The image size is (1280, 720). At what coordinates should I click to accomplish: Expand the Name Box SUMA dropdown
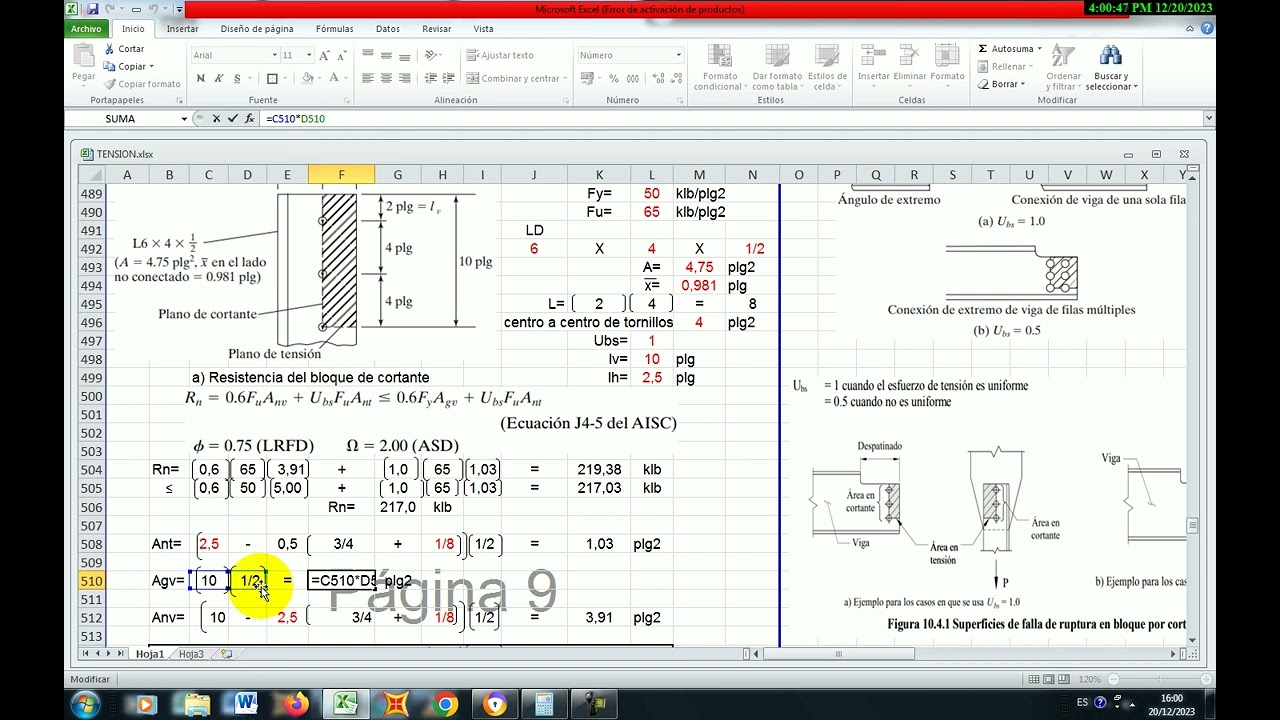click(x=184, y=118)
